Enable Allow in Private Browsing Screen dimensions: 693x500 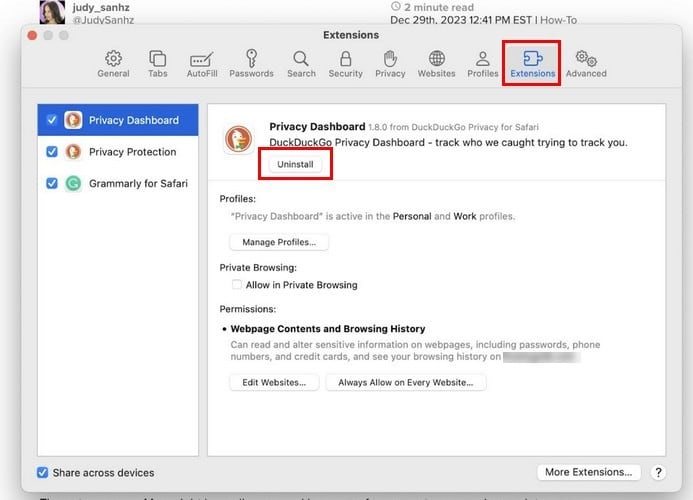[x=236, y=285]
